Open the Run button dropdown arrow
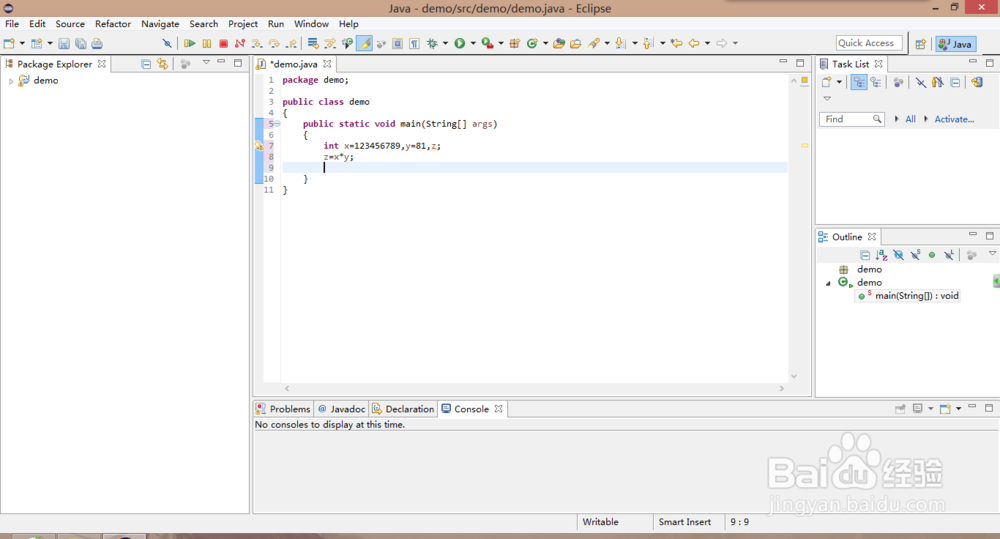 473,43
